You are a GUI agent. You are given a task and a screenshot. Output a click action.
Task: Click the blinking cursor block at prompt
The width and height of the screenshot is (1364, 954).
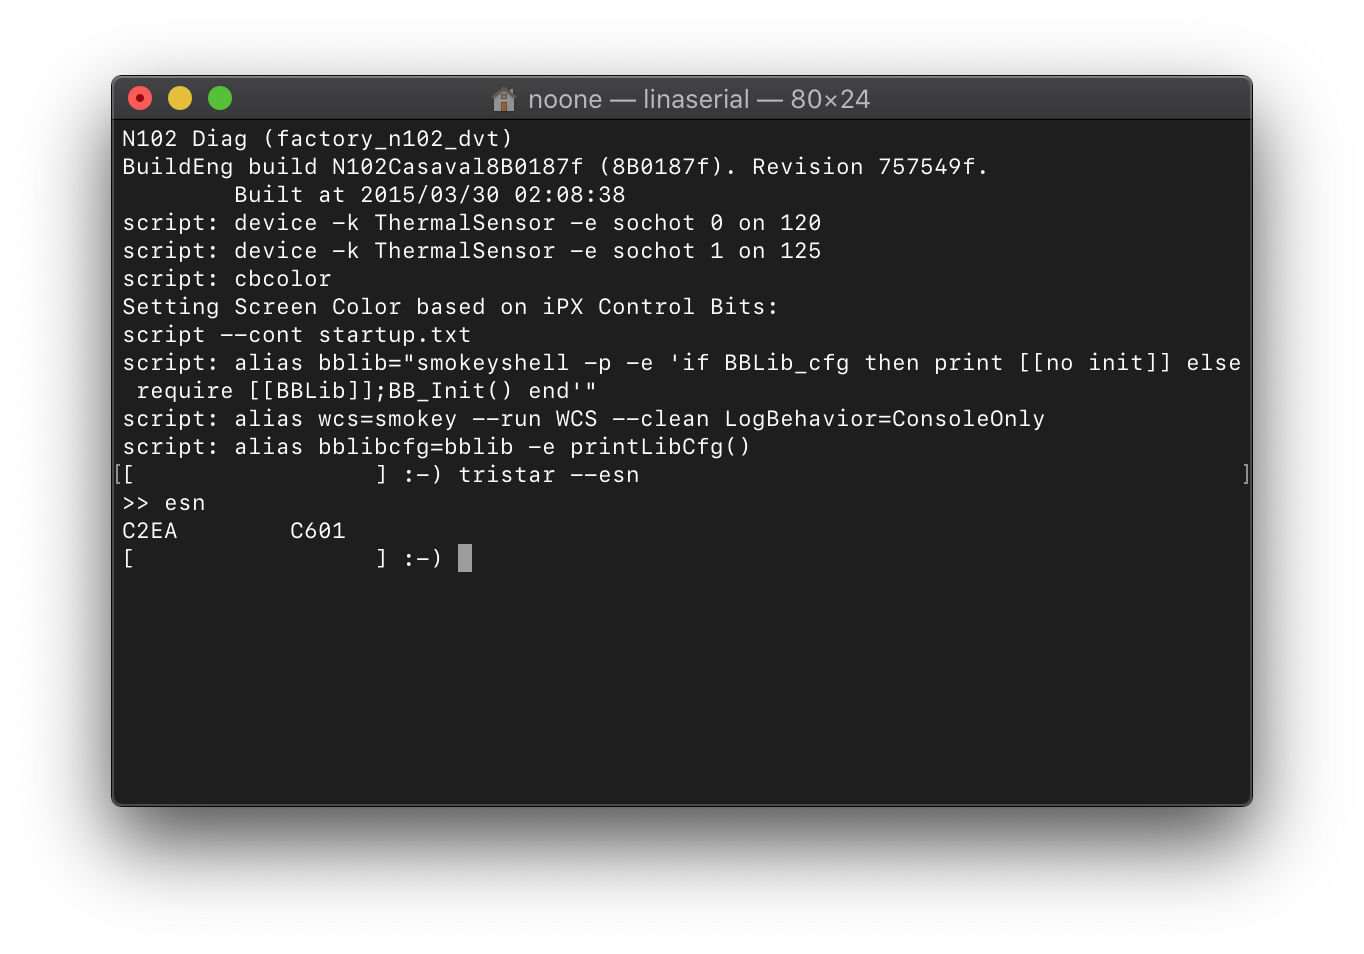pos(465,558)
